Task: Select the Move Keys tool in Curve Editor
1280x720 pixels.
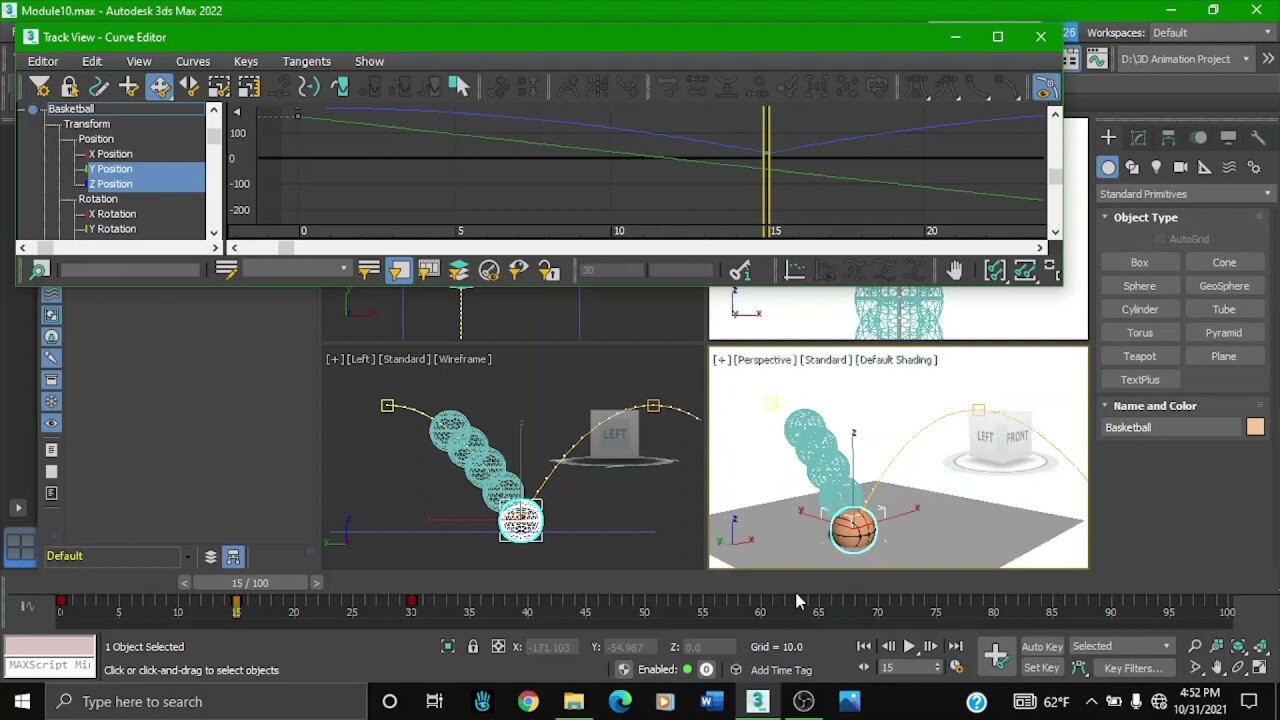Action: coord(160,87)
